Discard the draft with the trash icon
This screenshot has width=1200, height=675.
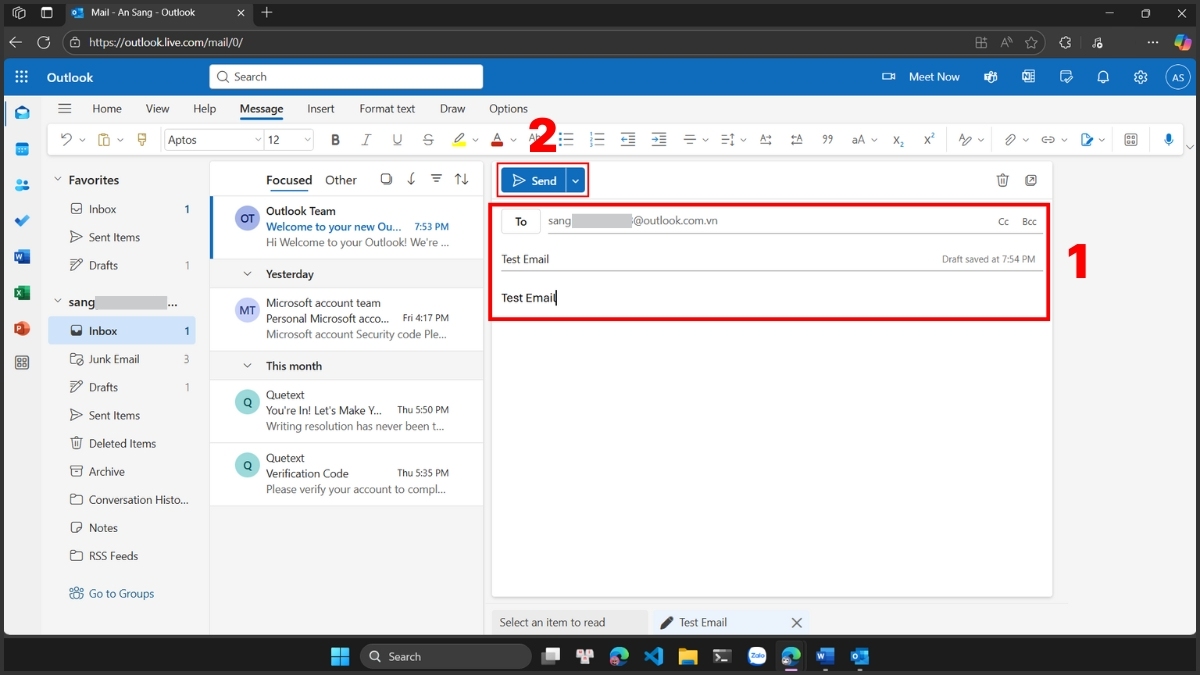1002,180
